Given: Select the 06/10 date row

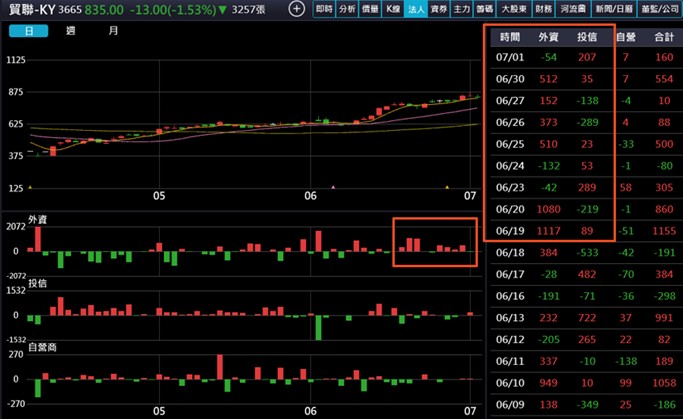Looking at the screenshot, I should [x=586, y=383].
